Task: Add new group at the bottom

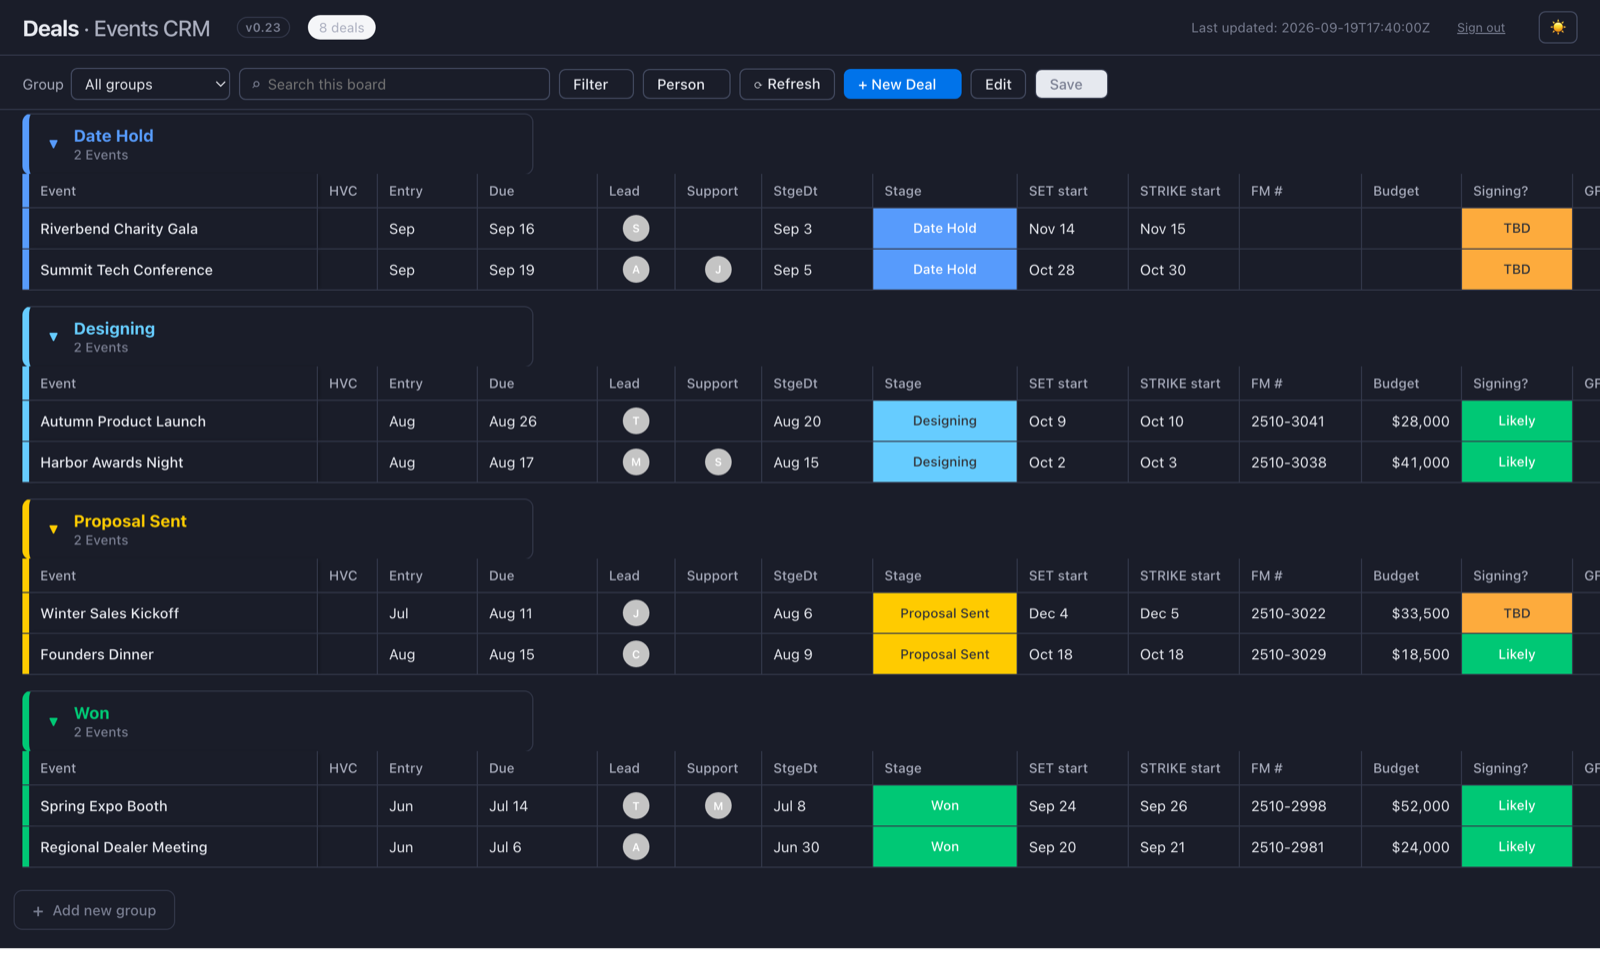Action: [94, 910]
